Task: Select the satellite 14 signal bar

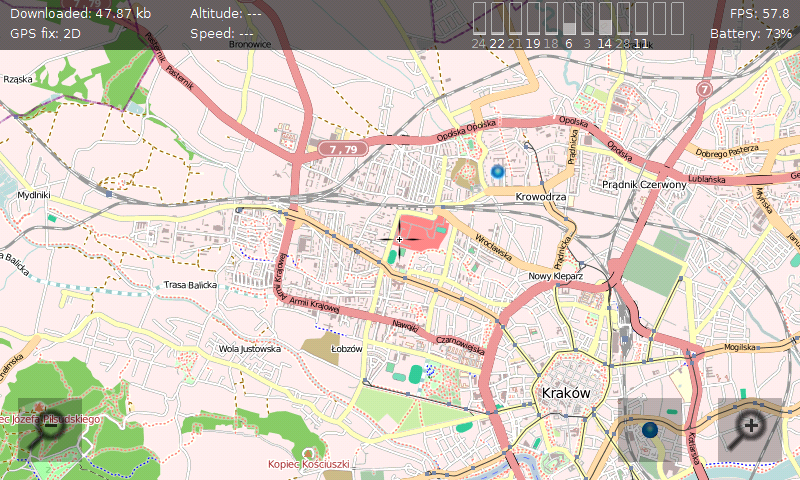Action: point(604,19)
